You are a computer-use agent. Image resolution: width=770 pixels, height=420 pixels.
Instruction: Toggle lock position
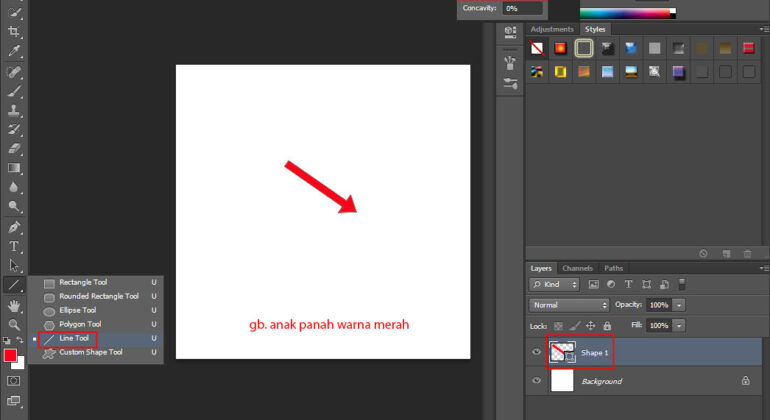click(591, 326)
